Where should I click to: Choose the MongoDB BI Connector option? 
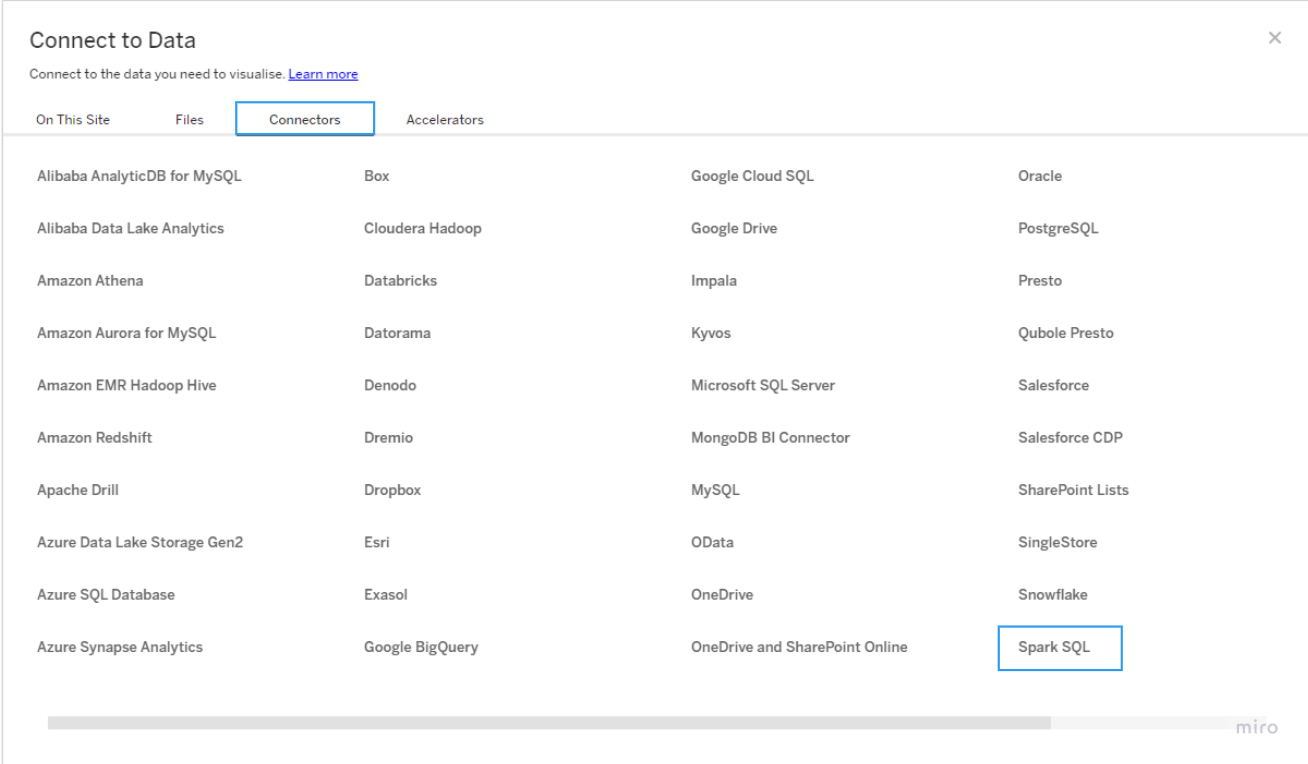pyautogui.click(x=770, y=437)
